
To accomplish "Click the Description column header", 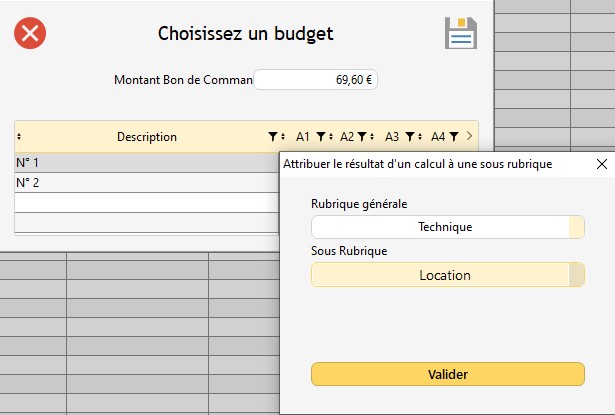I will point(146,136).
